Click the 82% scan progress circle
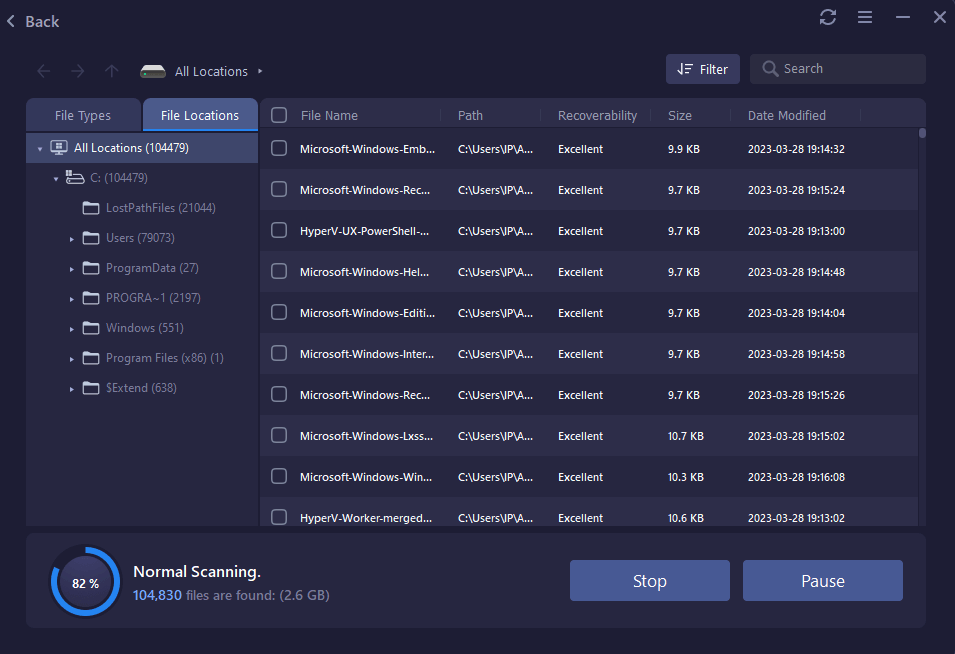The width and height of the screenshot is (955, 654). 85,580
